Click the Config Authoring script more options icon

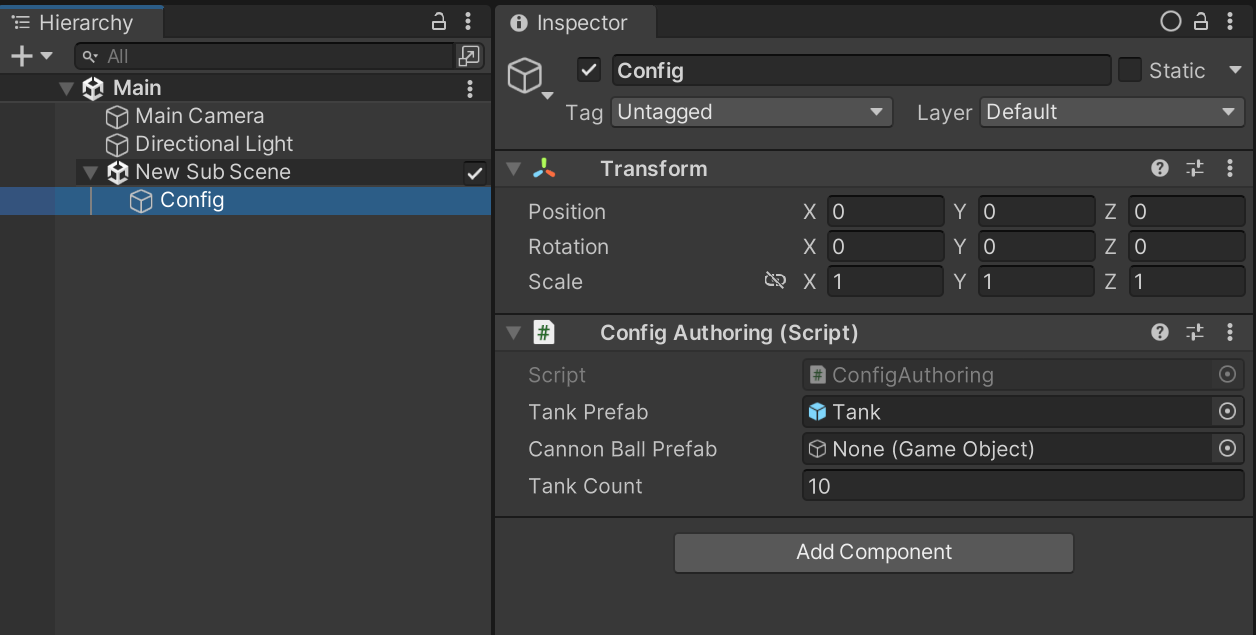(1230, 333)
